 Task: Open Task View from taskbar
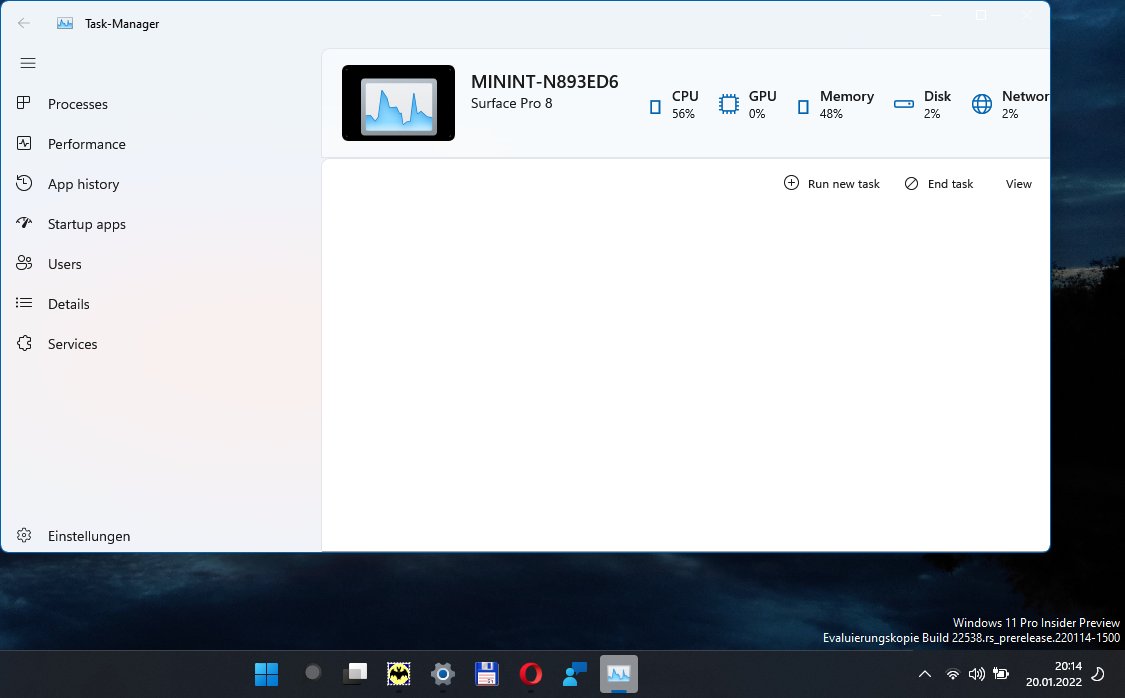click(355, 673)
